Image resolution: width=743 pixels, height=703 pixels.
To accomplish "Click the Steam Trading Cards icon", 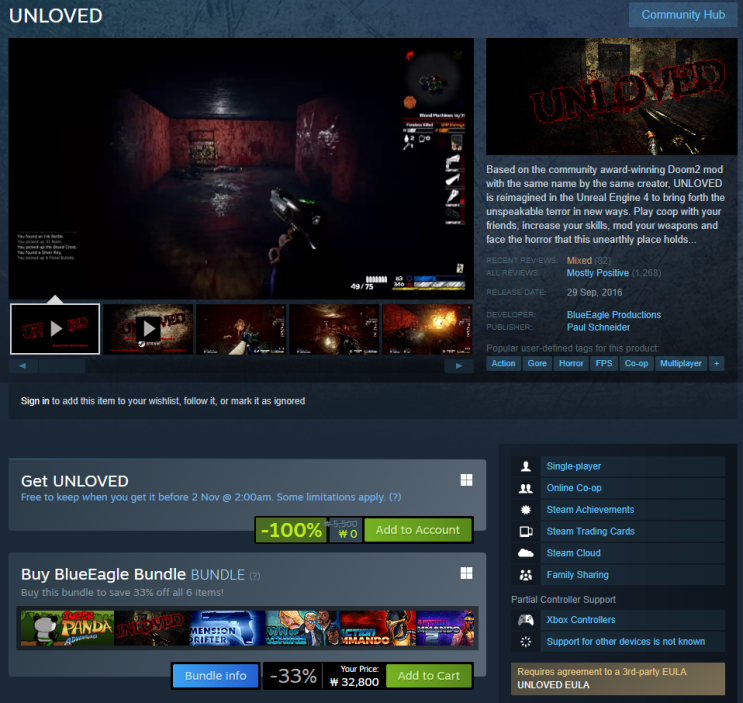I will [x=526, y=532].
